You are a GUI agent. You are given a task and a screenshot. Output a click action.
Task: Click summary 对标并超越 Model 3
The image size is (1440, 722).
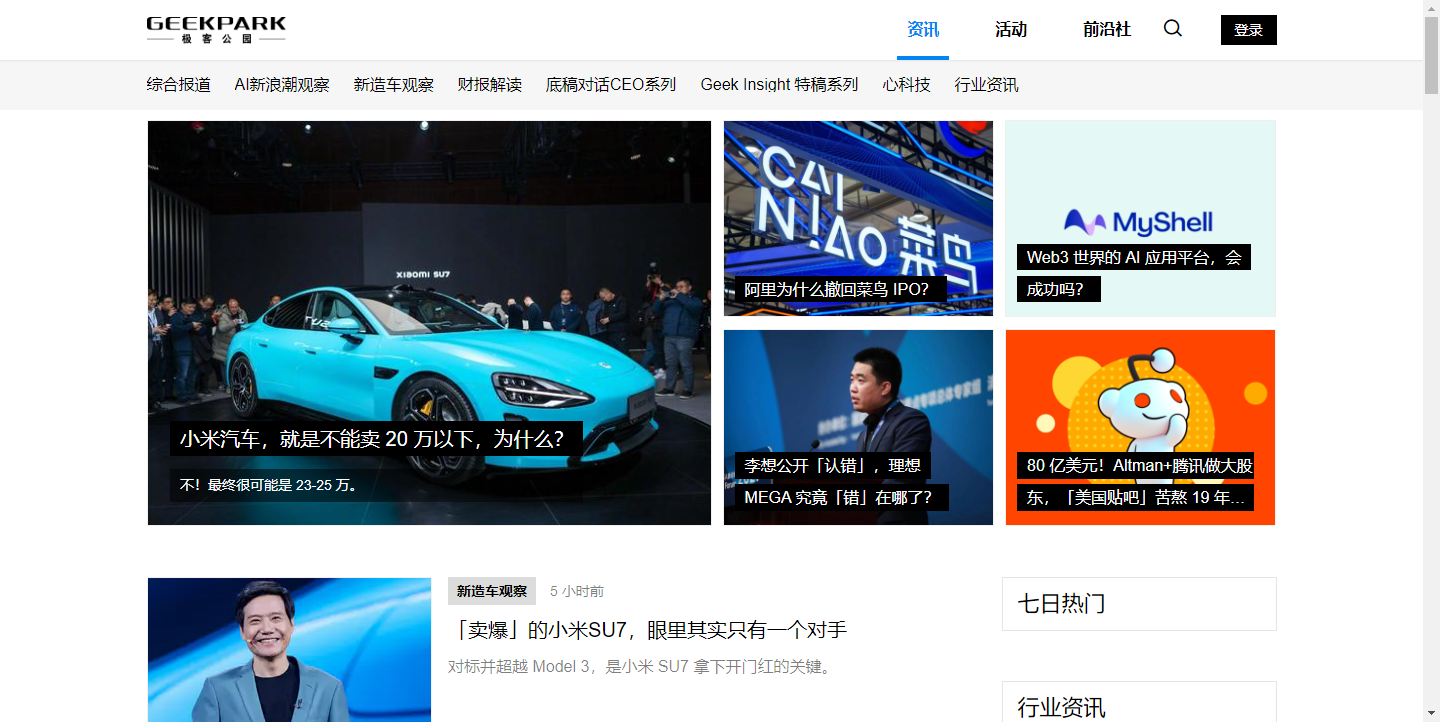click(641, 666)
